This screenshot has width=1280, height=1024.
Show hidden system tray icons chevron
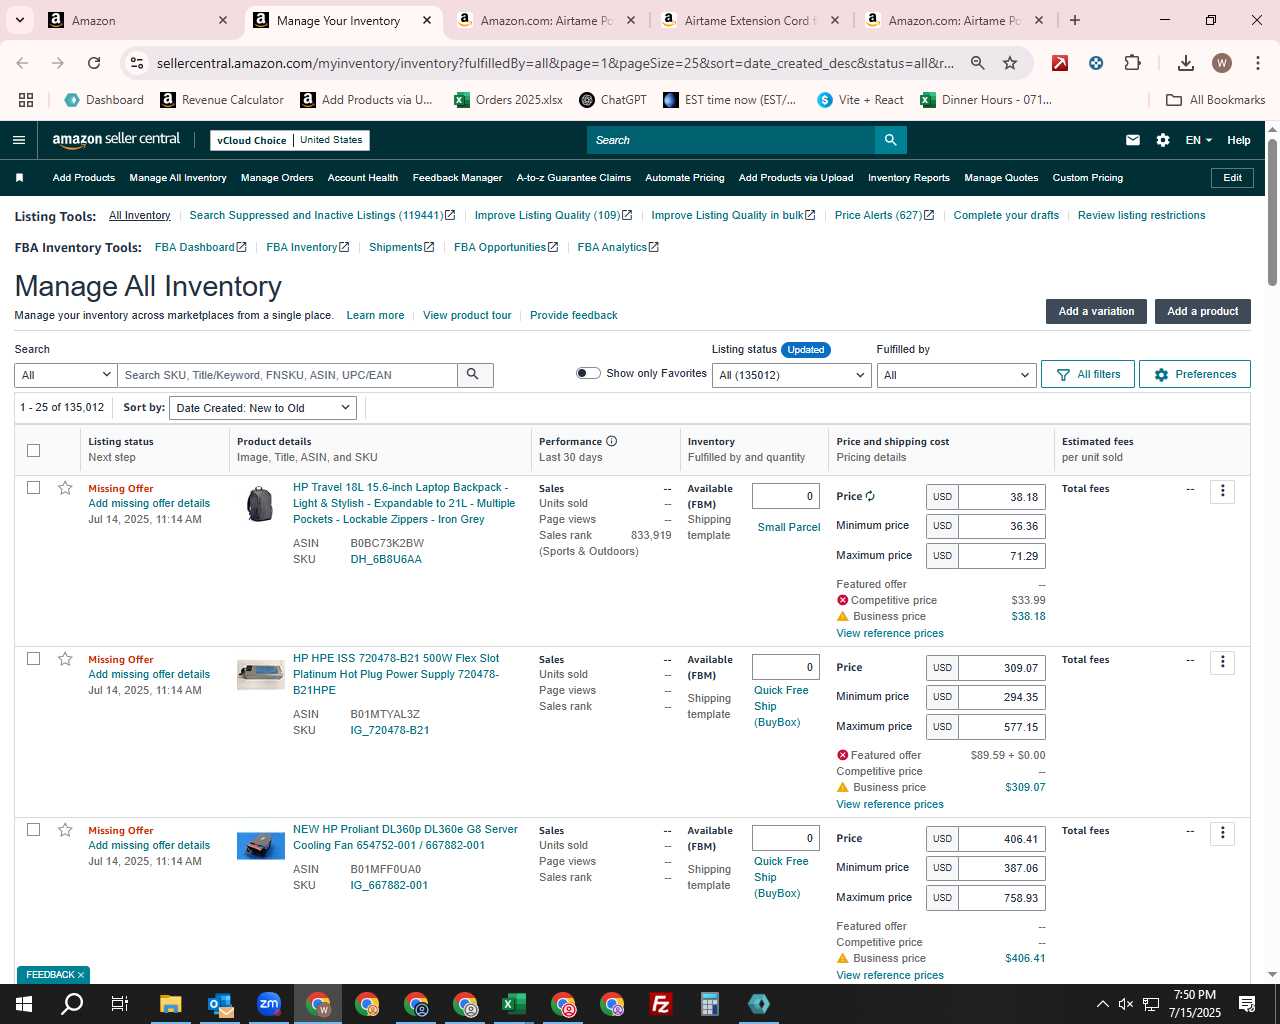click(x=1102, y=1004)
